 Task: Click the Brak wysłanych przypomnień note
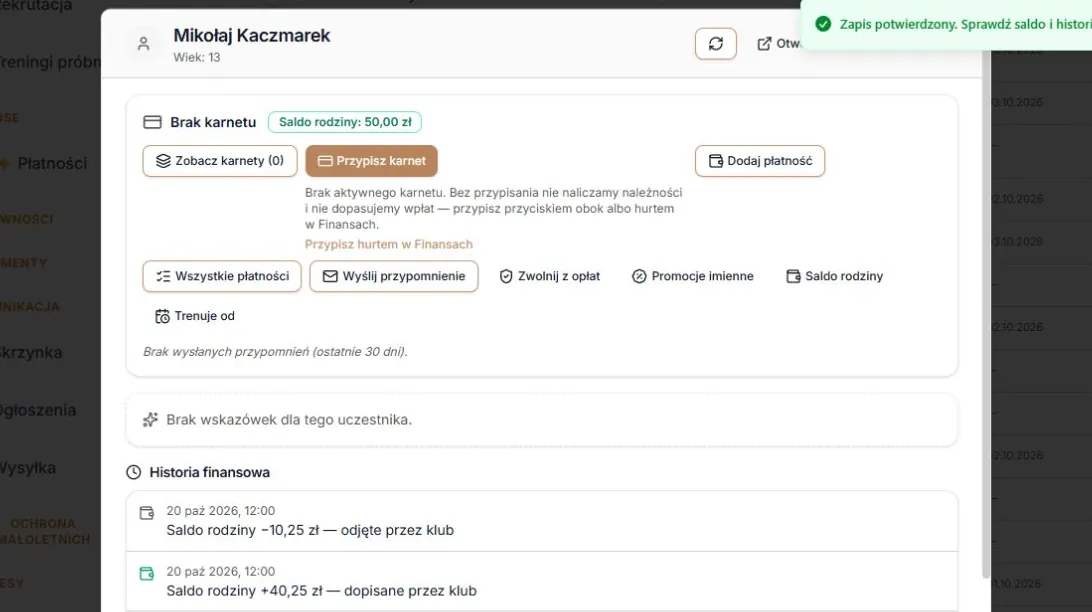click(x=275, y=352)
